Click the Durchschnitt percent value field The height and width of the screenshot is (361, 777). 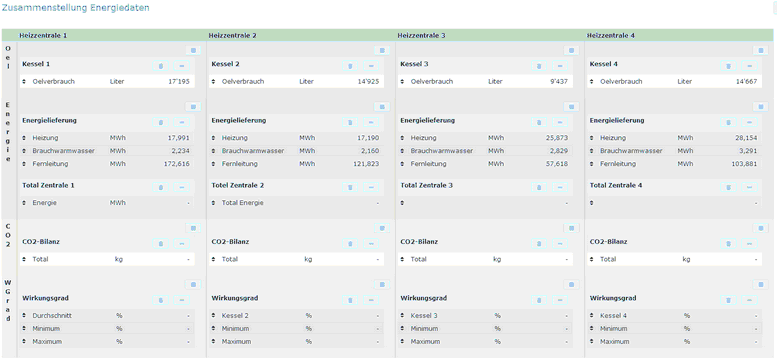click(x=154, y=315)
